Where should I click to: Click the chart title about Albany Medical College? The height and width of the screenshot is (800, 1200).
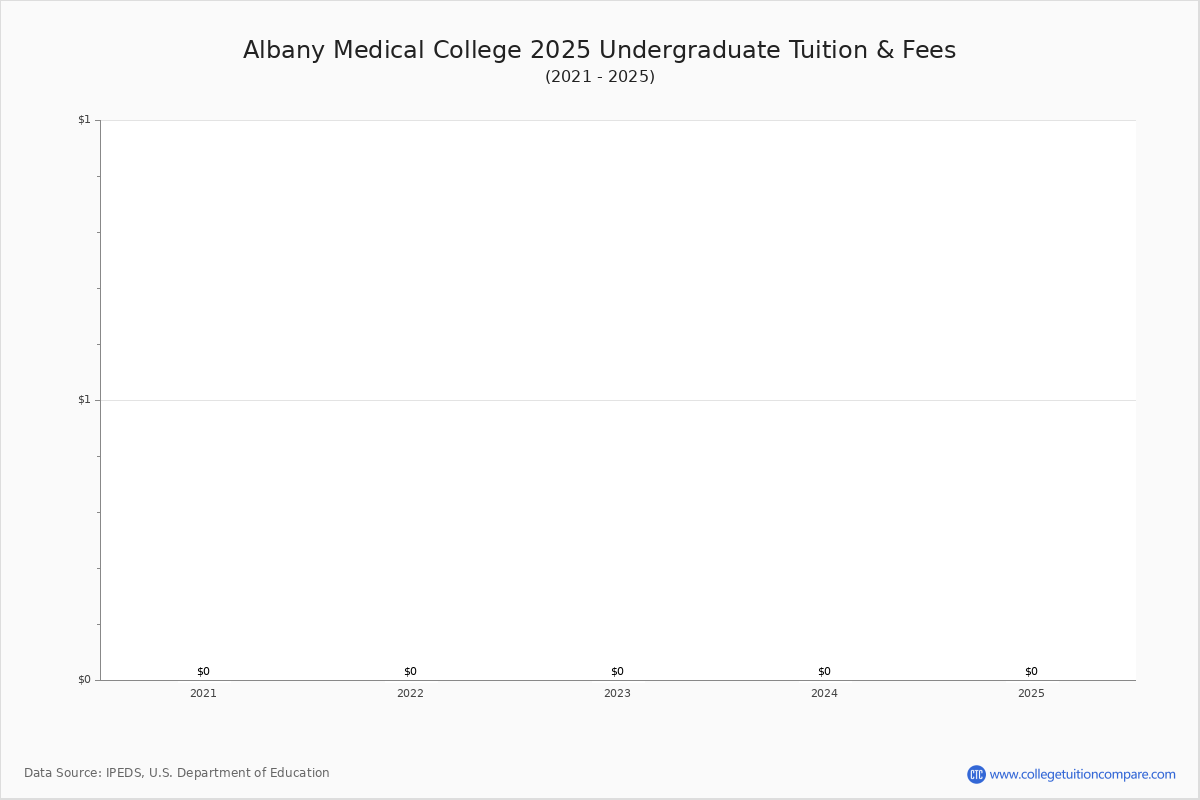click(x=599, y=50)
